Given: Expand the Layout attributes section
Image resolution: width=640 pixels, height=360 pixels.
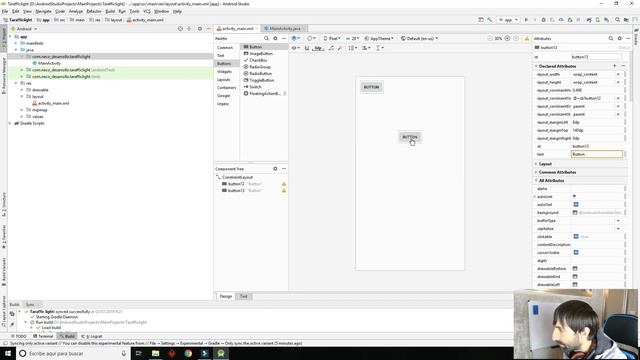Looking at the screenshot, I should click(536, 164).
